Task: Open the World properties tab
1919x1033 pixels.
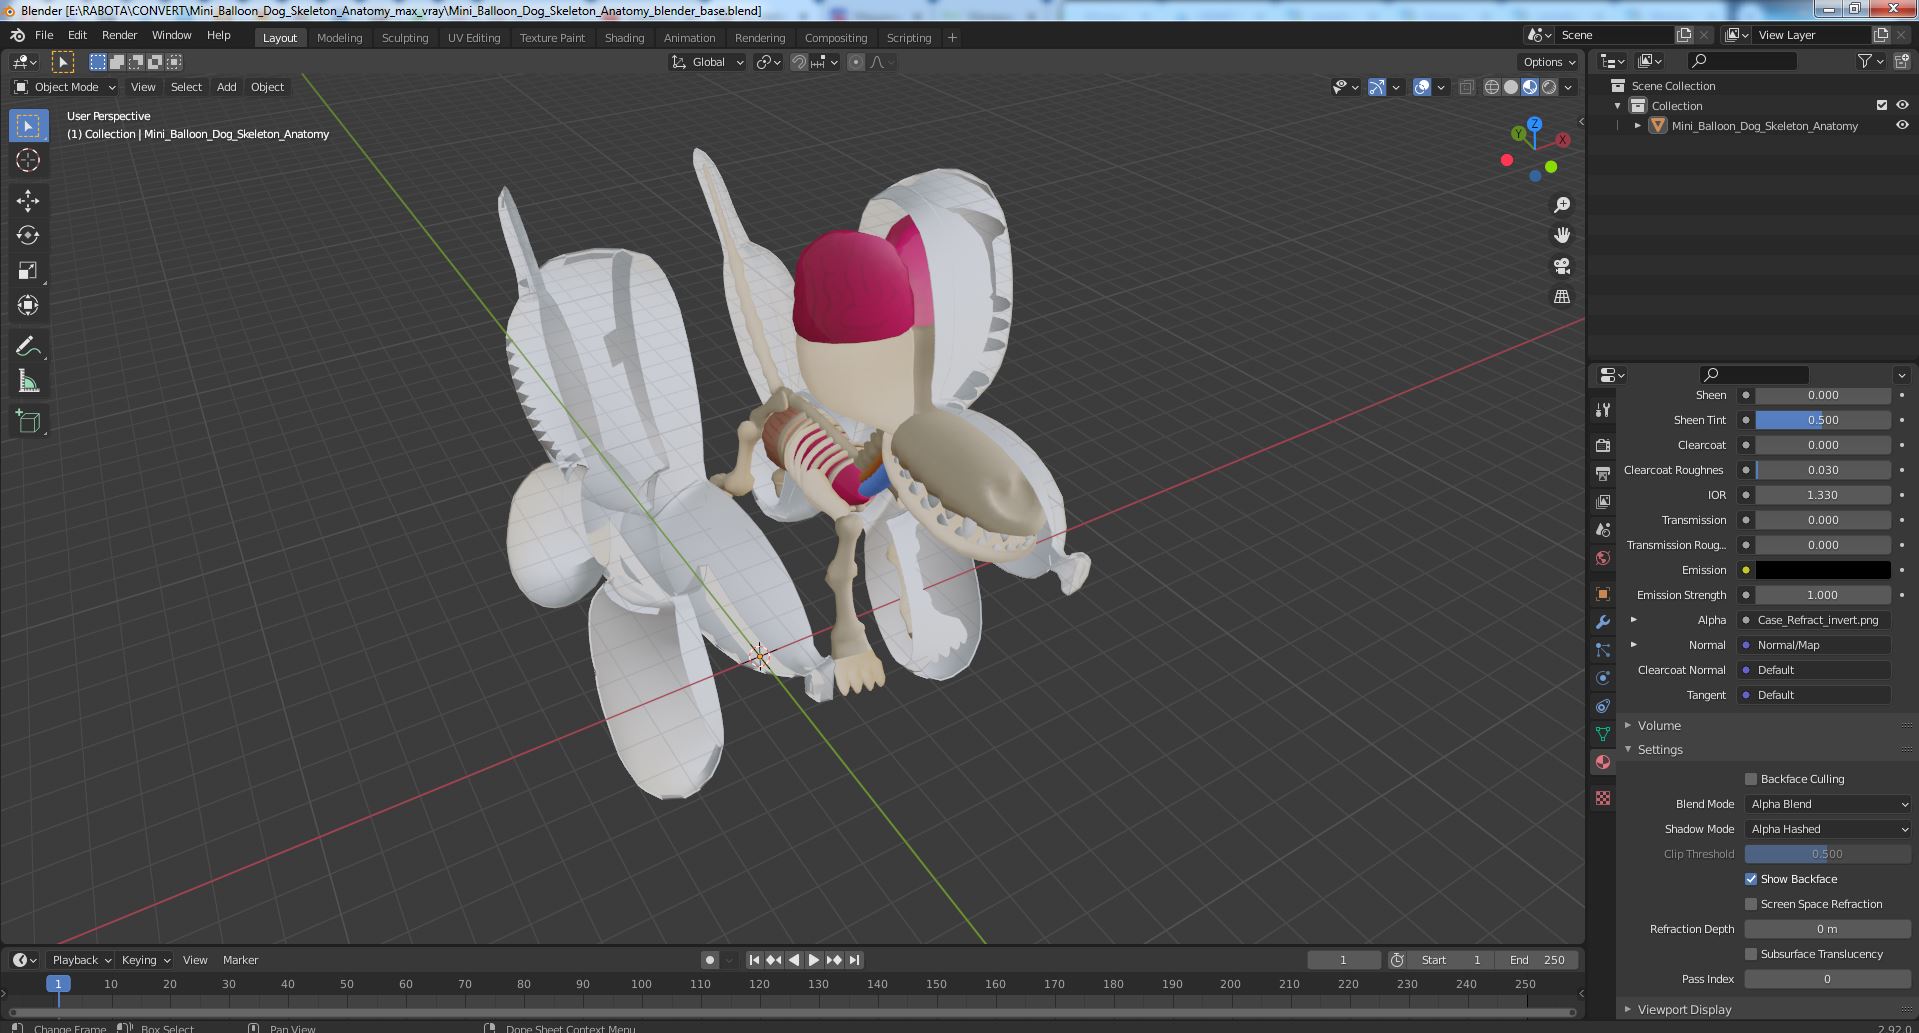Action: tap(1603, 558)
